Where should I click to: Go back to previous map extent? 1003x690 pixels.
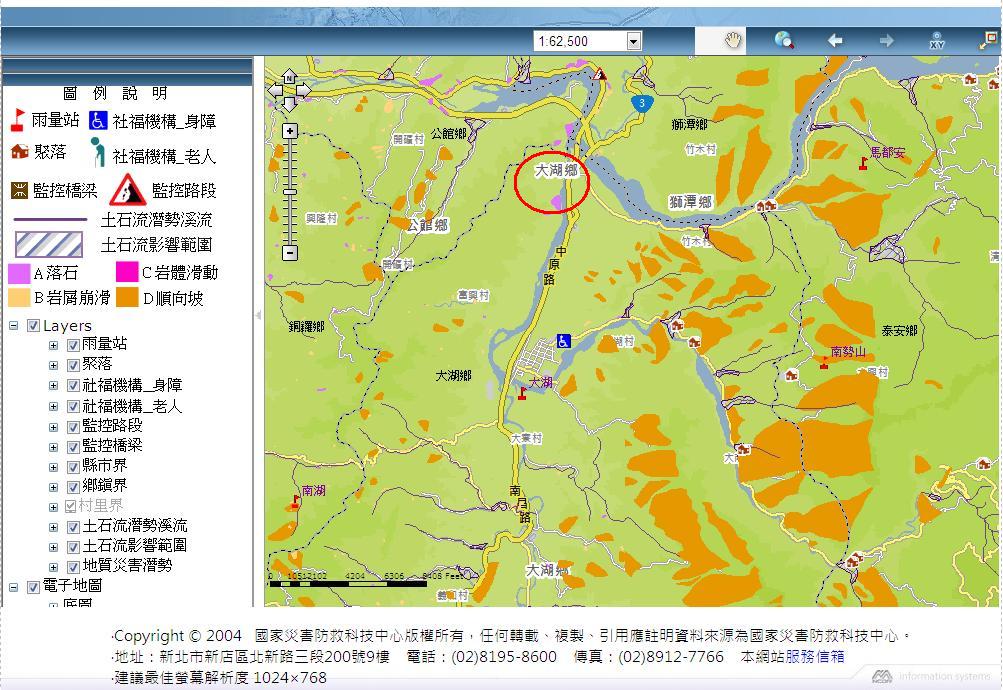(x=835, y=41)
